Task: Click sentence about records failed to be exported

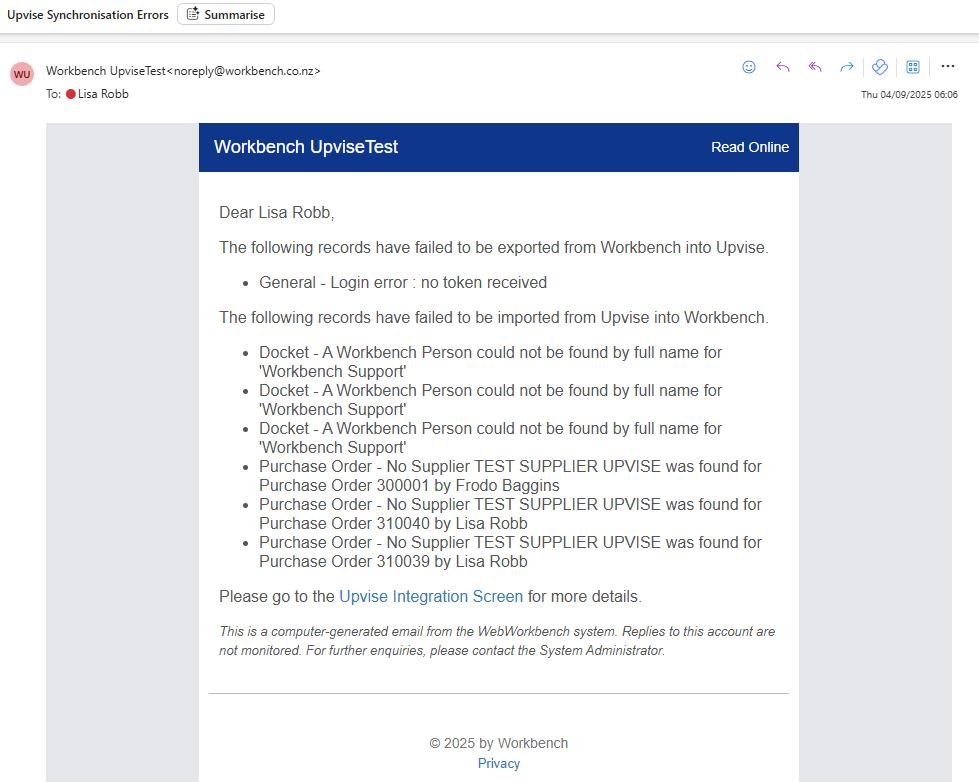Action: pyautogui.click(x=493, y=248)
